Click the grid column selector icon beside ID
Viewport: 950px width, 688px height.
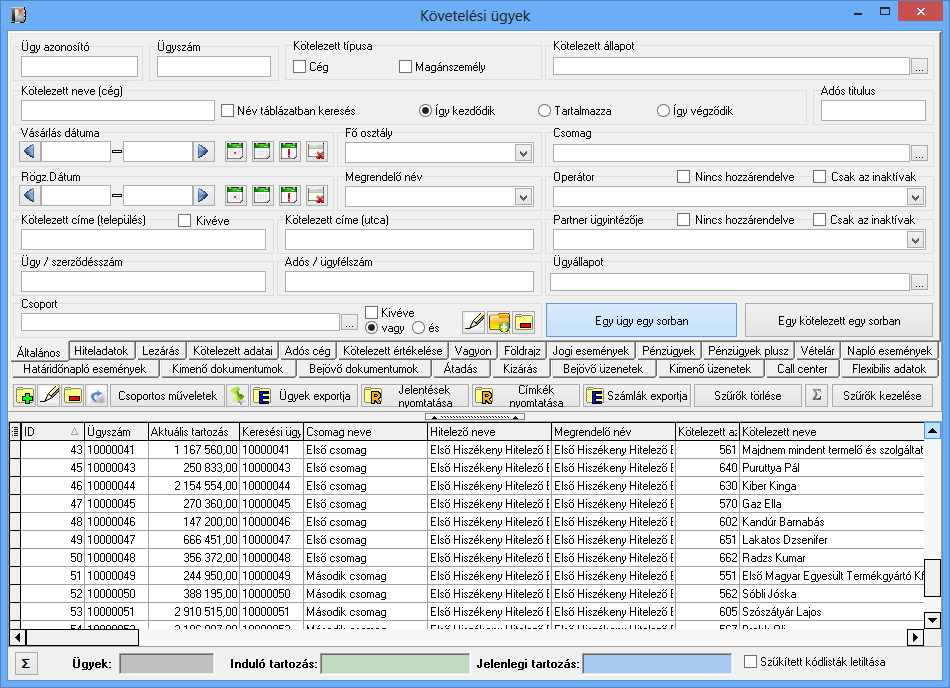click(15, 432)
